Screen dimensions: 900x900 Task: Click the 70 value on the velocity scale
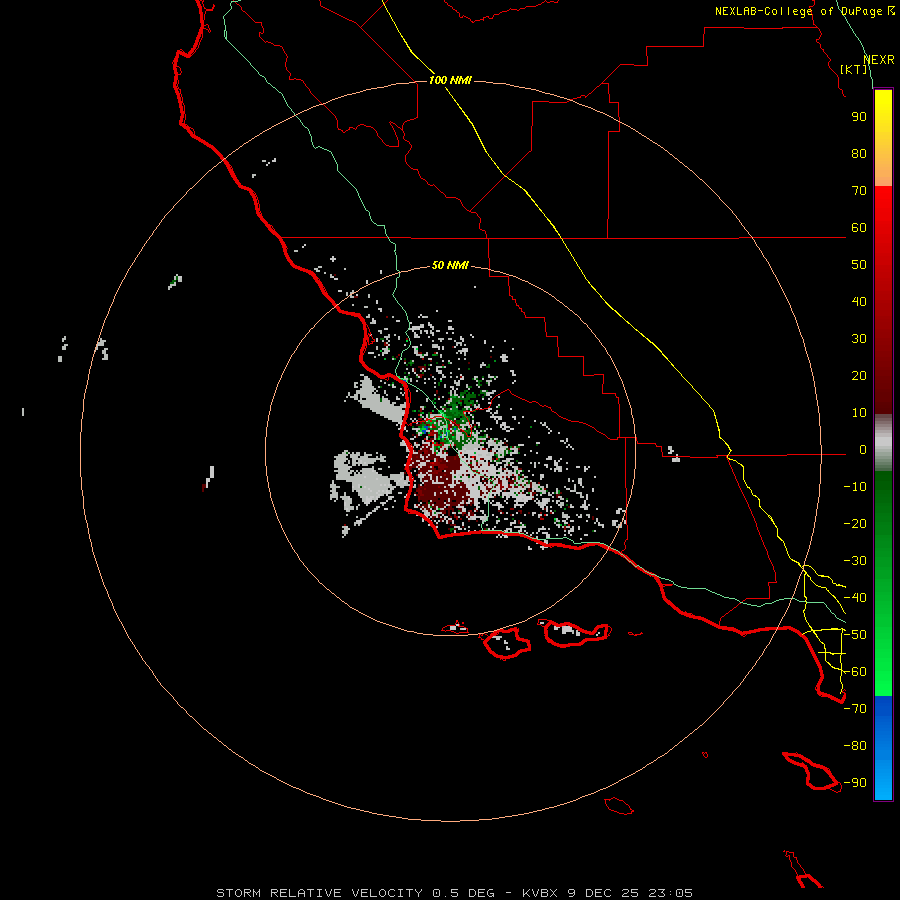[859, 191]
